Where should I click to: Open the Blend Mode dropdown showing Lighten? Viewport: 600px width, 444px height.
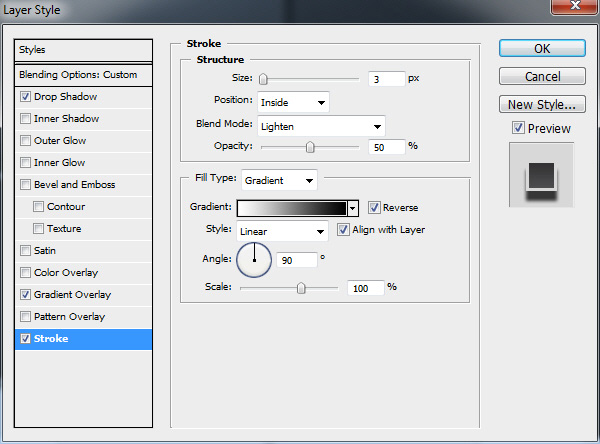(321, 126)
